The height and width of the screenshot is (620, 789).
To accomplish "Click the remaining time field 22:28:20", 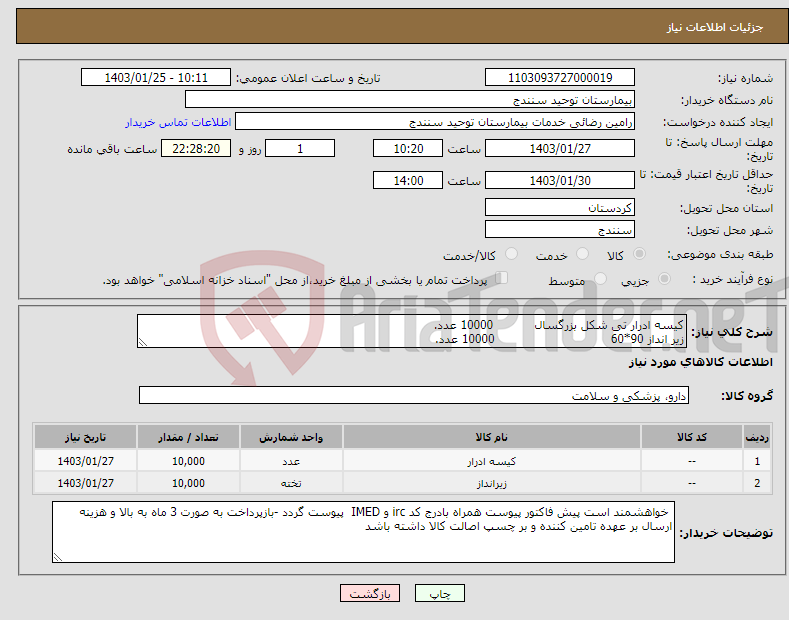I will pos(196,148).
